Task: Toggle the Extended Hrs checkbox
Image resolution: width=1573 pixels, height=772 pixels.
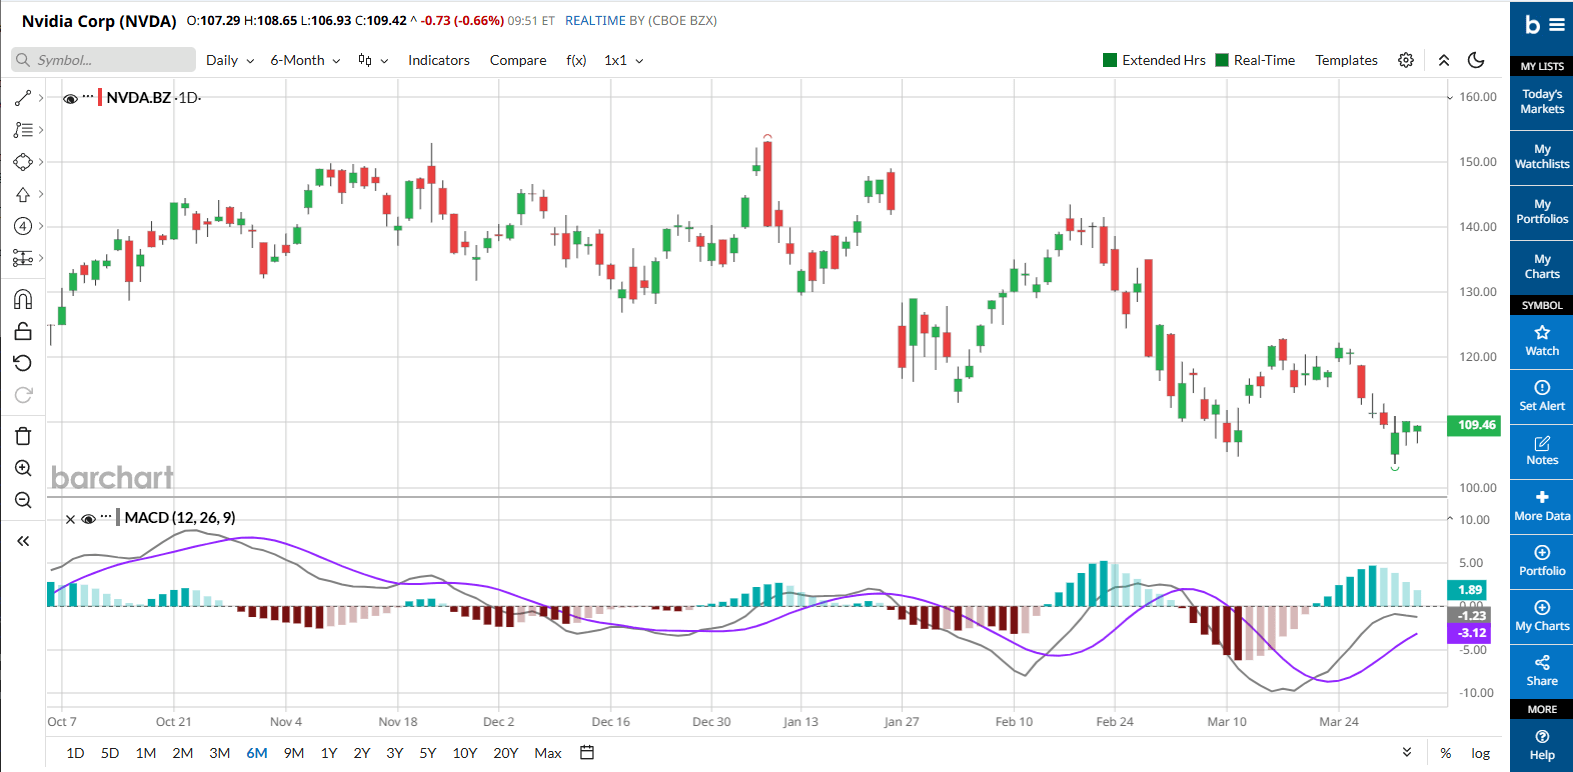Action: 1110,60
